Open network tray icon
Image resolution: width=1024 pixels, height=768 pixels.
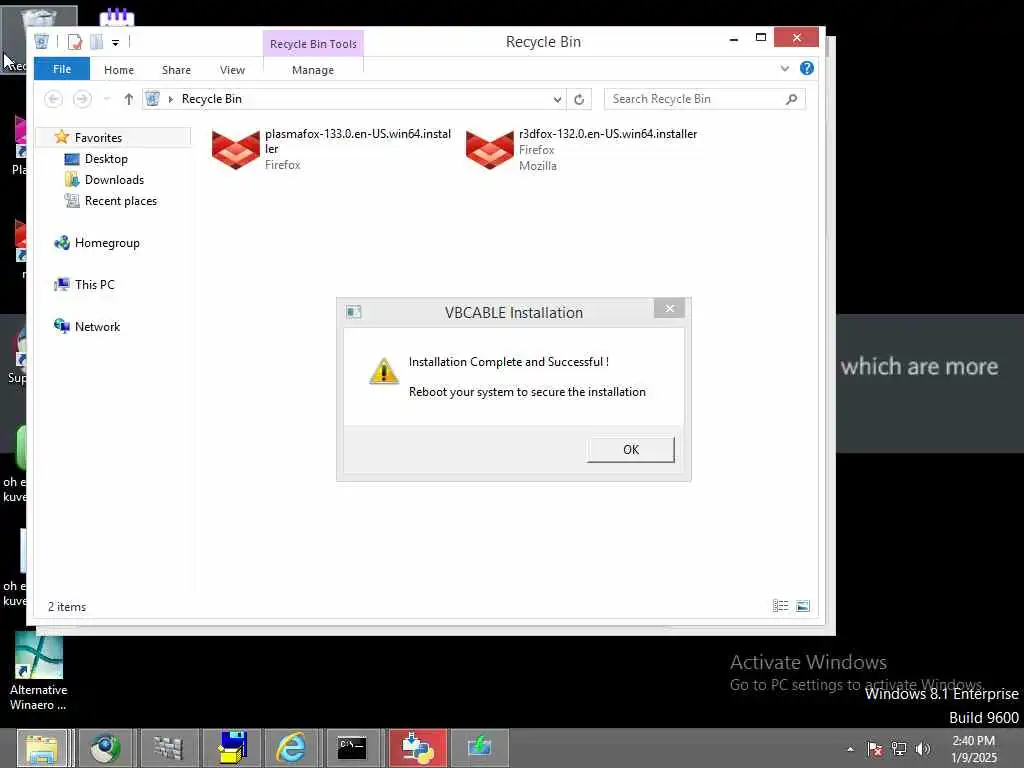click(899, 749)
